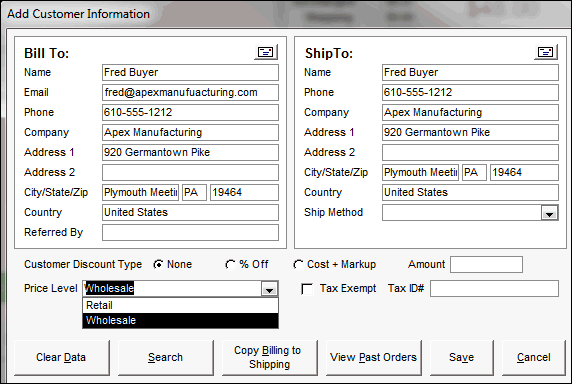
Task: Choose Retail from Price Level list
Action: tap(180, 305)
